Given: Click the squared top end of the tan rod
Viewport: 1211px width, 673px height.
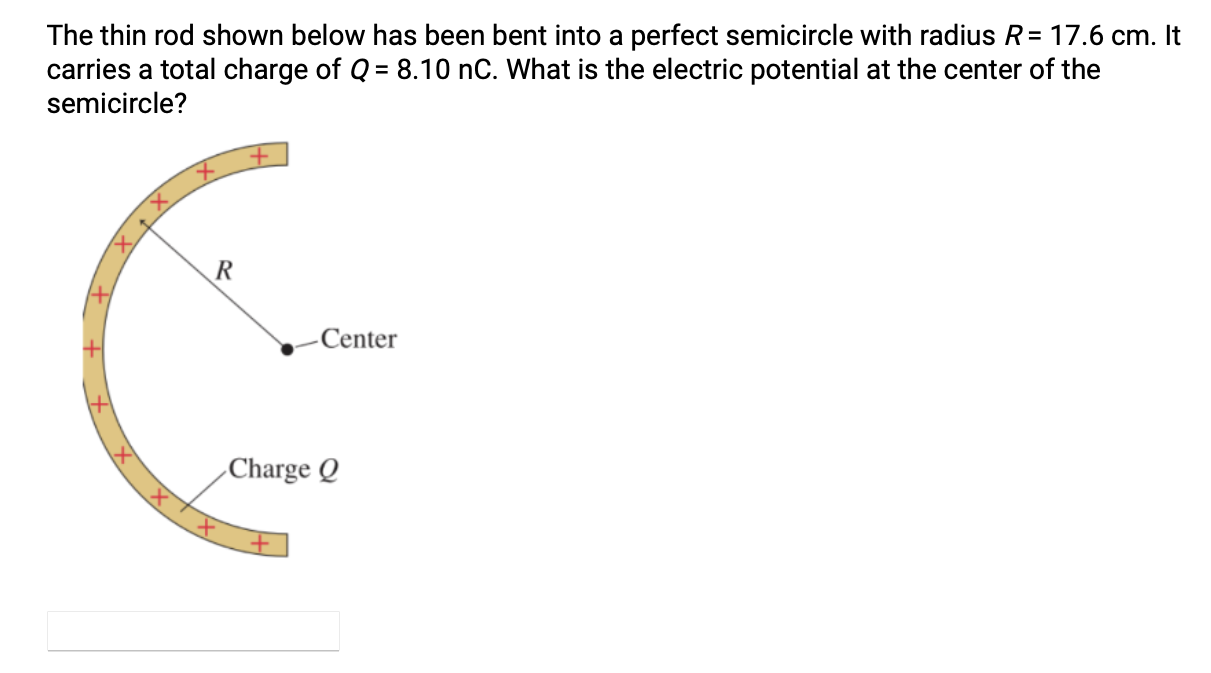Looking at the screenshot, I should (x=280, y=154).
